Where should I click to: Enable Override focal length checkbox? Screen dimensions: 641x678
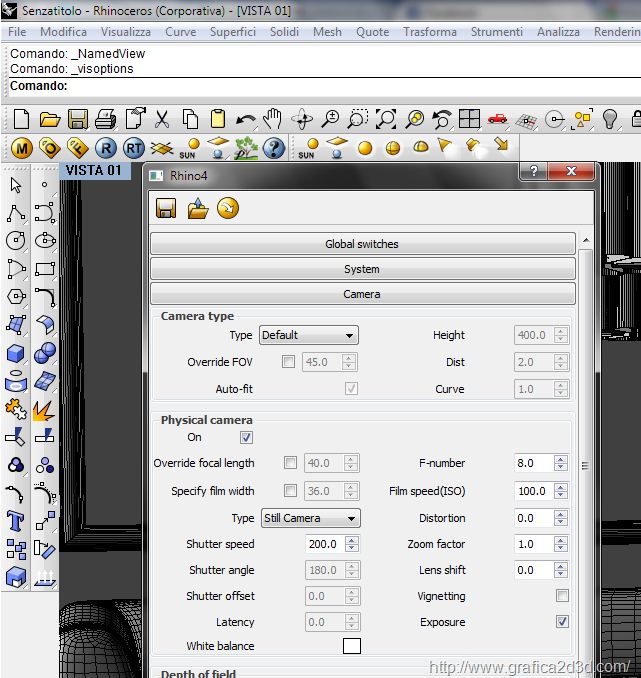click(x=290, y=463)
